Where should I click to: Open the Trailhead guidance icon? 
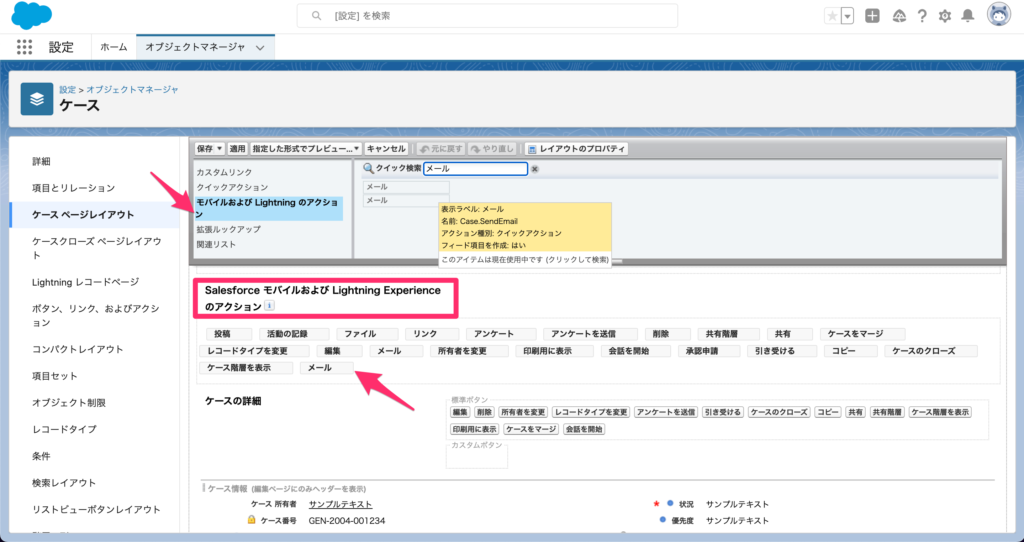(899, 16)
